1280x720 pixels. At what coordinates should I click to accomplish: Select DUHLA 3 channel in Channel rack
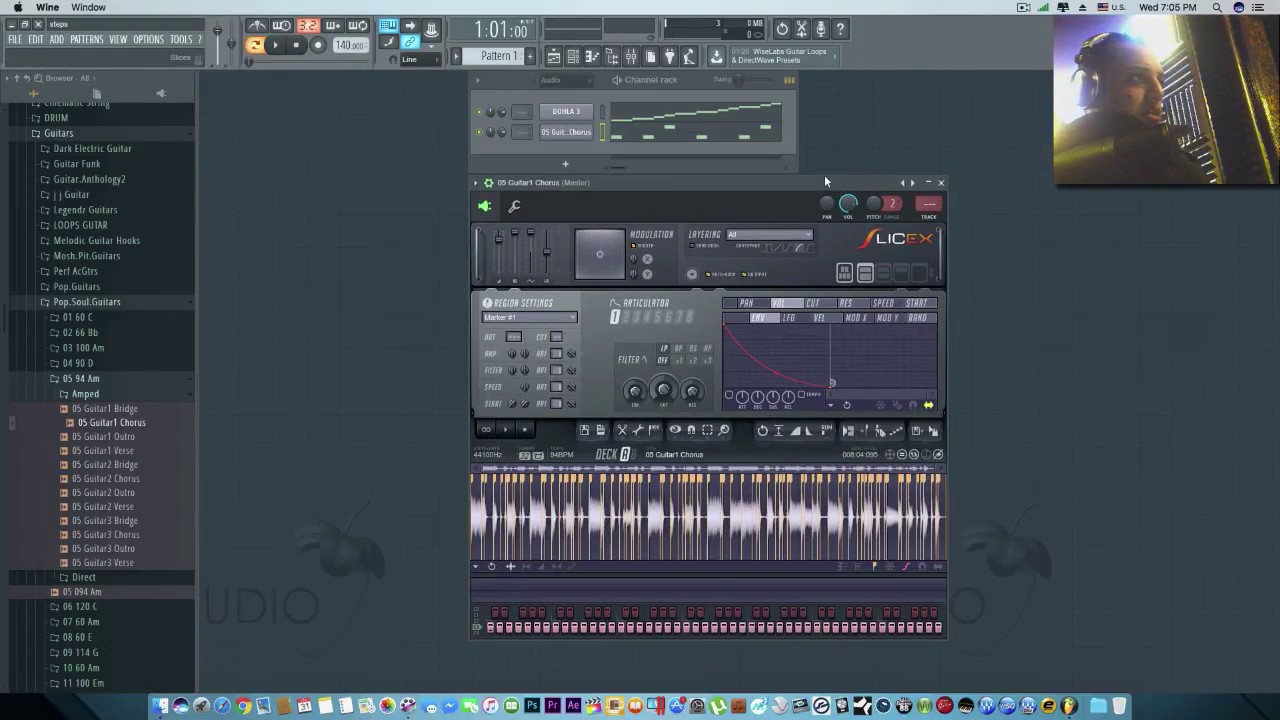(566, 112)
